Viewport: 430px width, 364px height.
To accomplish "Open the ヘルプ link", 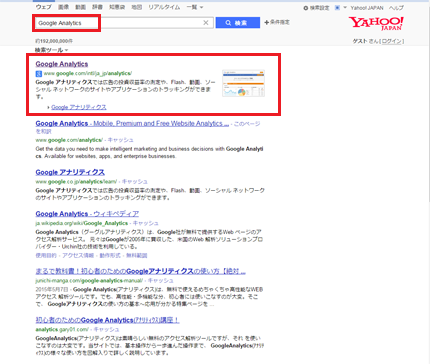I will click(x=396, y=8).
